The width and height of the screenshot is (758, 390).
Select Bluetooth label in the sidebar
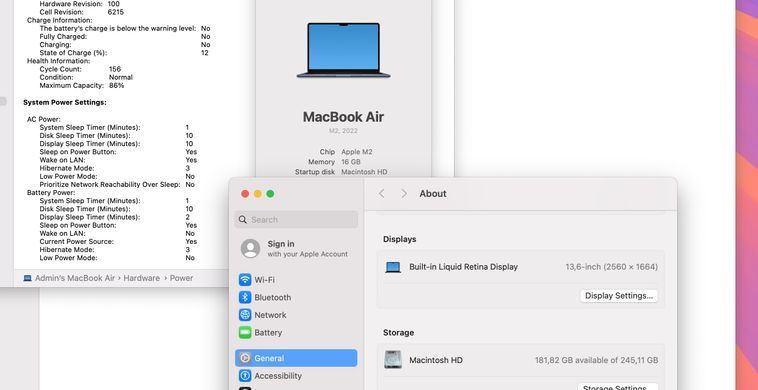(x=273, y=297)
